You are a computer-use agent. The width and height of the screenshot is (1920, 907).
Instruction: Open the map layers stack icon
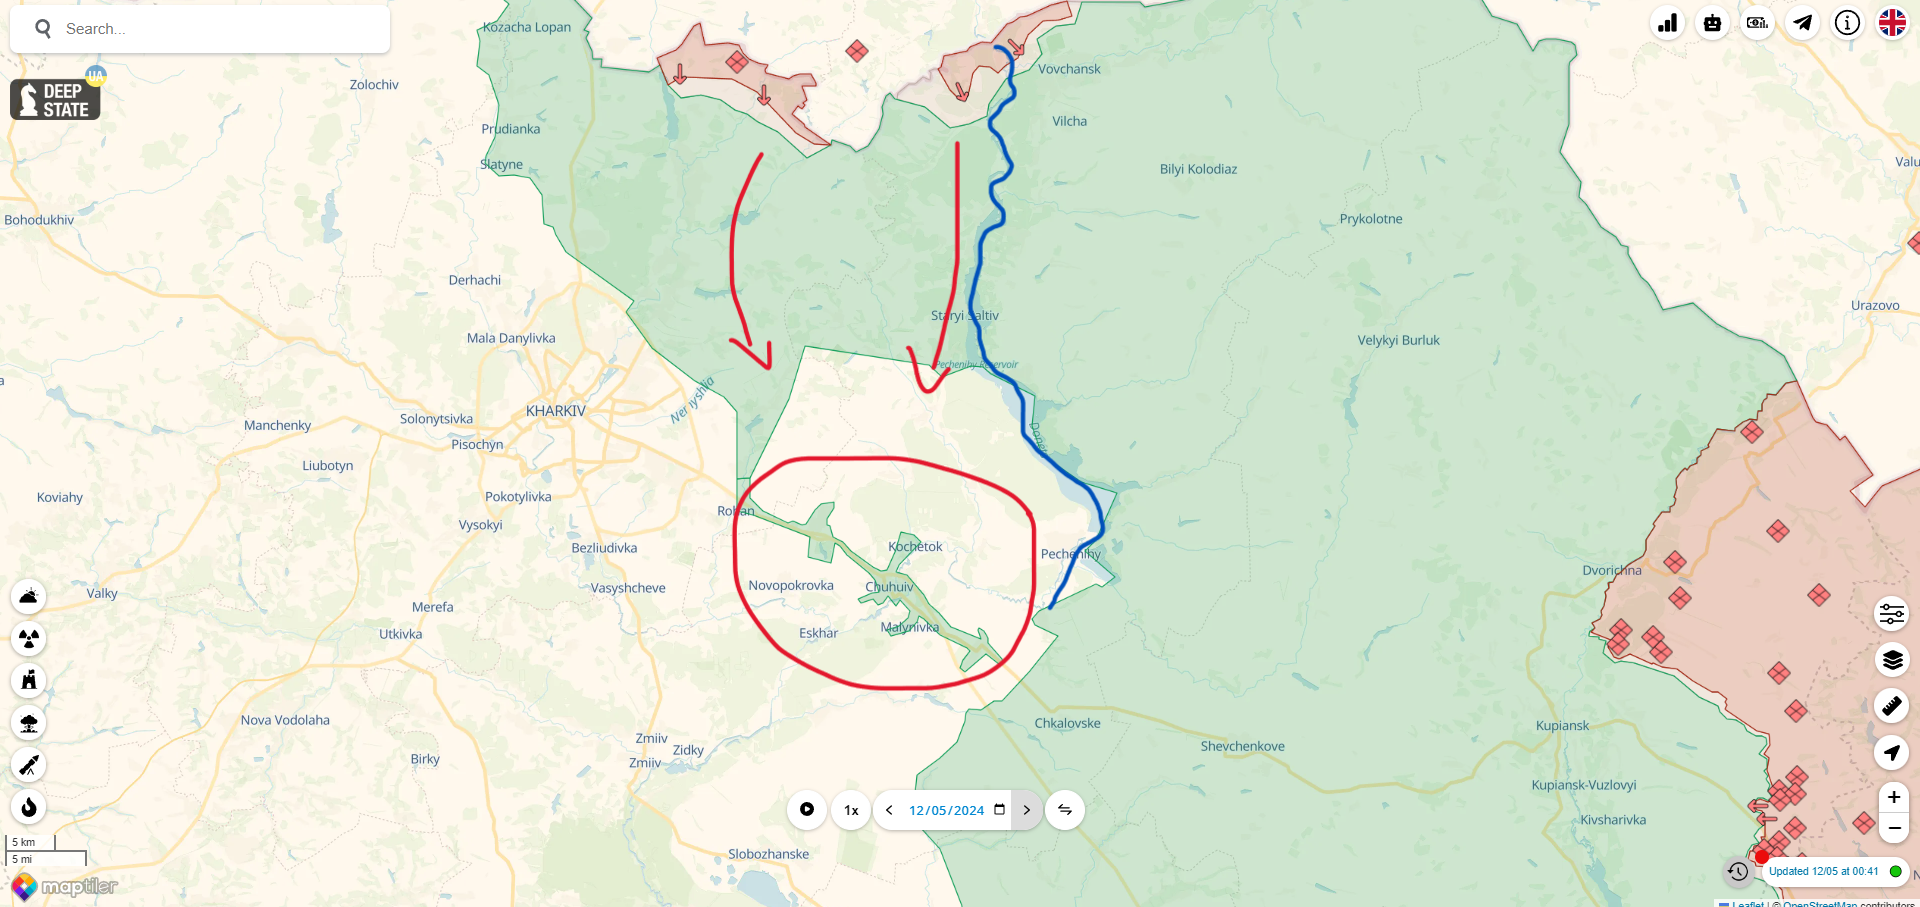[x=1892, y=660]
